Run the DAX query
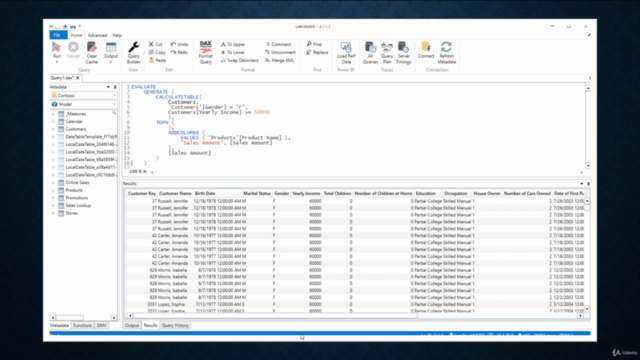The width and height of the screenshot is (640, 360). pyautogui.click(x=56, y=51)
